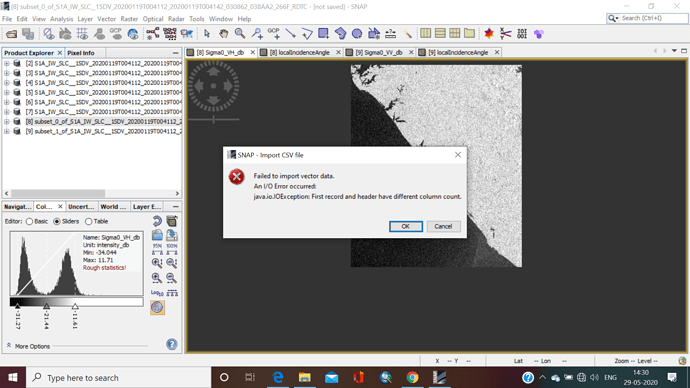Image resolution: width=690 pixels, height=388 pixels.
Task: Click the reset colour palette arrow icon
Action: 157,221
